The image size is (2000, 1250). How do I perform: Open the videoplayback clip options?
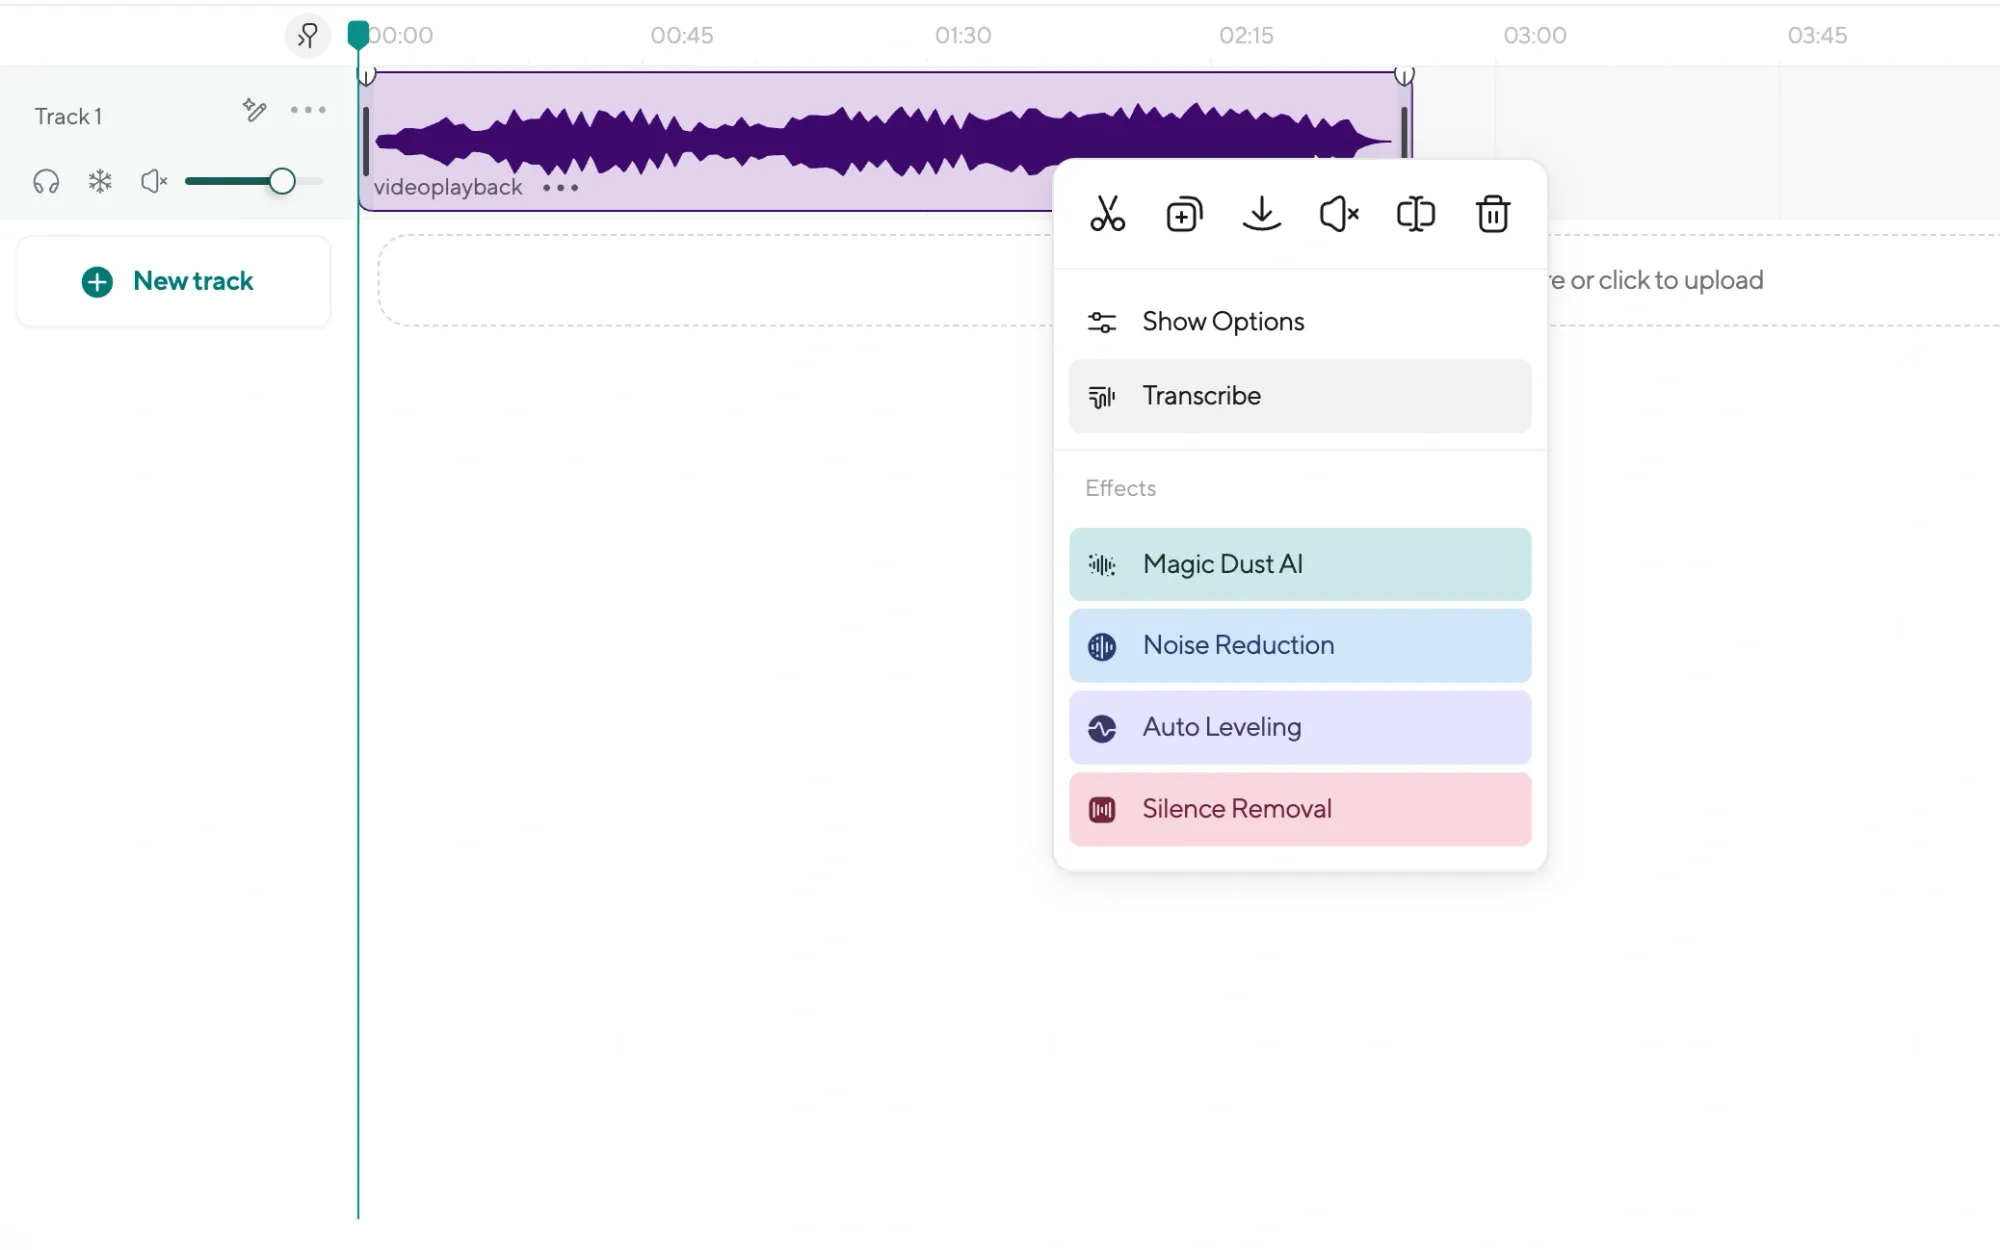pyautogui.click(x=560, y=187)
